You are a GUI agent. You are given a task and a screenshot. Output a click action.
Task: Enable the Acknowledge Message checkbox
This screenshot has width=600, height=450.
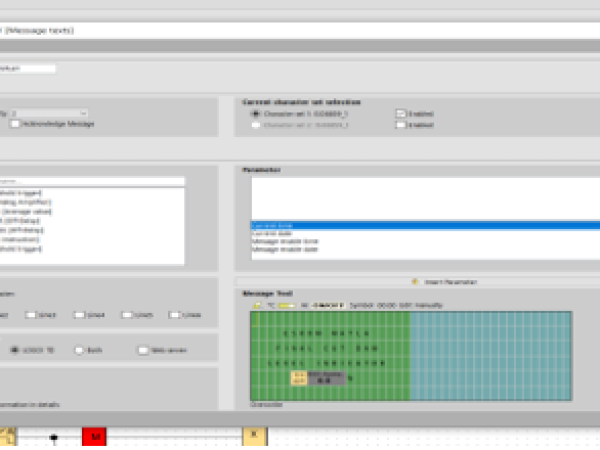tap(15, 124)
